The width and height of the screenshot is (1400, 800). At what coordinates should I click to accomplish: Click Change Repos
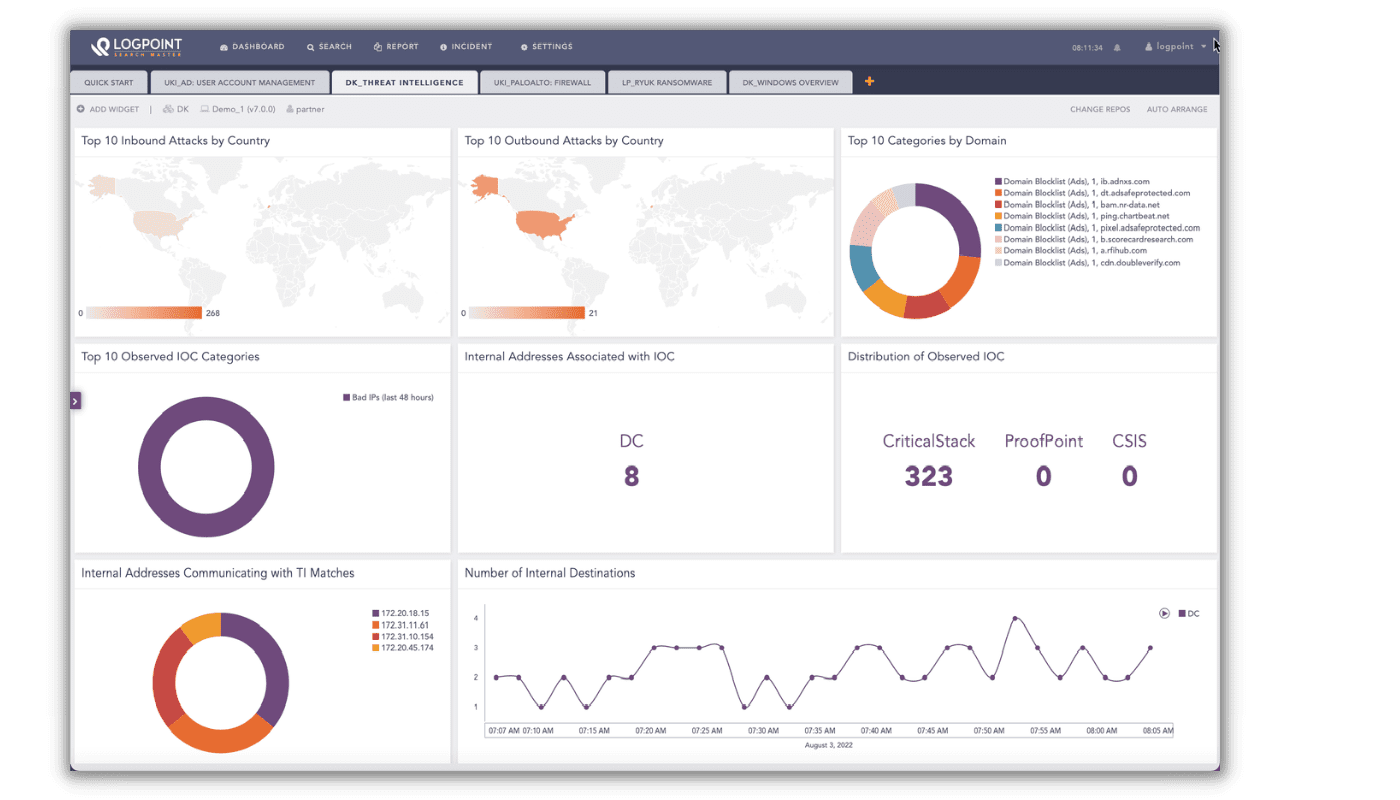point(1100,109)
